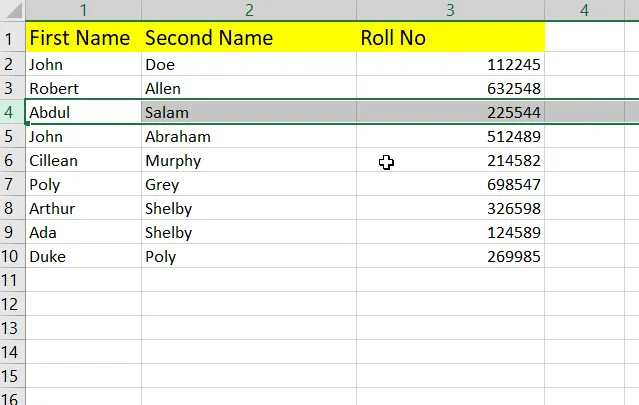This screenshot has width=639, height=405.
Task: Click the "First Name" header cell
Action: tap(83, 38)
